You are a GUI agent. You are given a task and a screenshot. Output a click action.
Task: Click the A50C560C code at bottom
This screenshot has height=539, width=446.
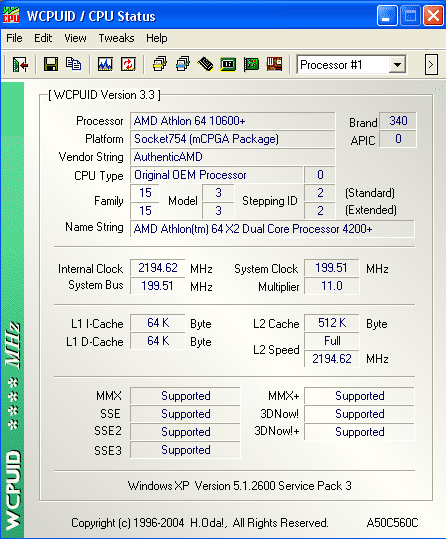click(392, 523)
